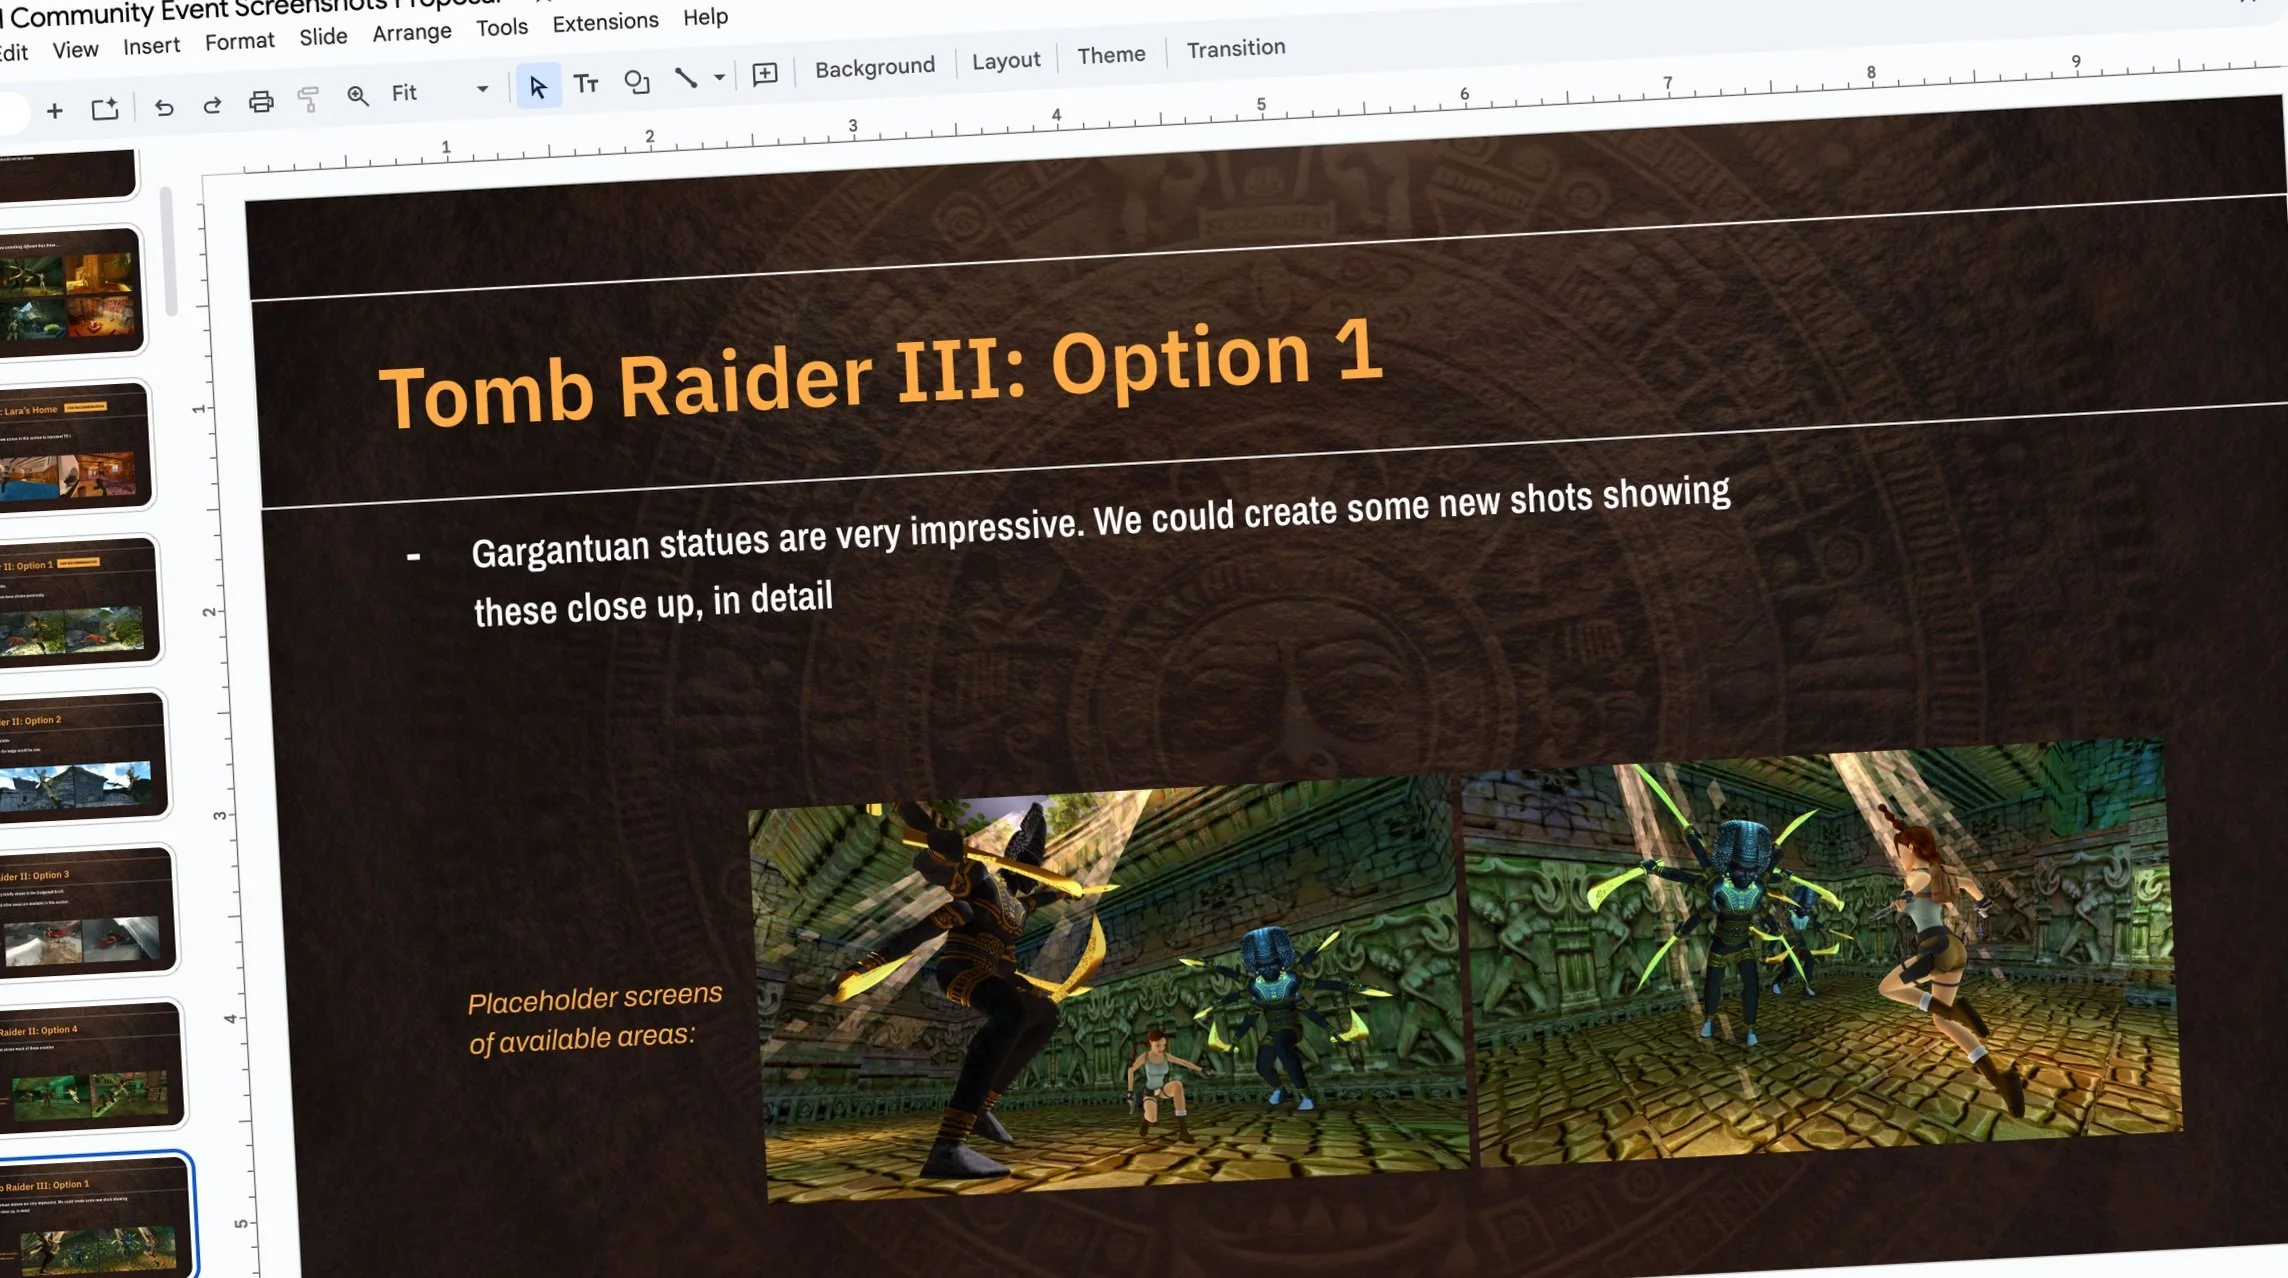Open the Theme panel
The width and height of the screenshot is (2288, 1278).
1111,54
